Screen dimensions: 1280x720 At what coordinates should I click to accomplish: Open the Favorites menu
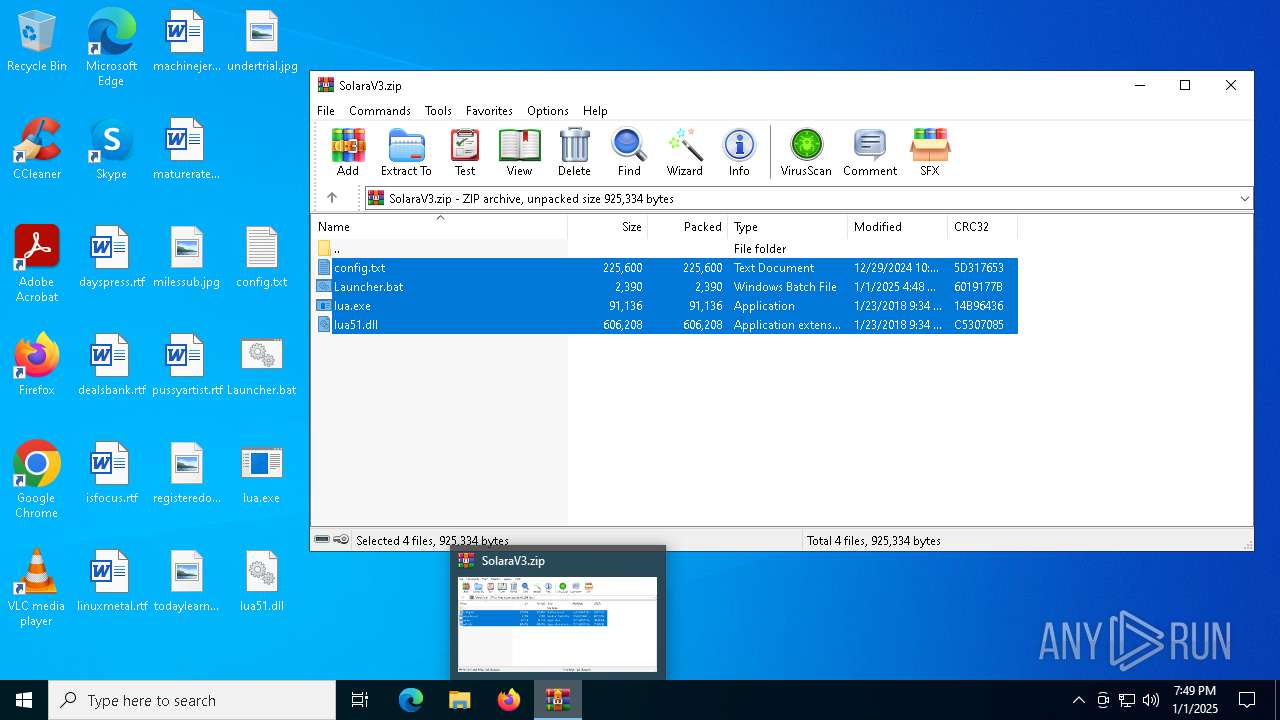[489, 111]
